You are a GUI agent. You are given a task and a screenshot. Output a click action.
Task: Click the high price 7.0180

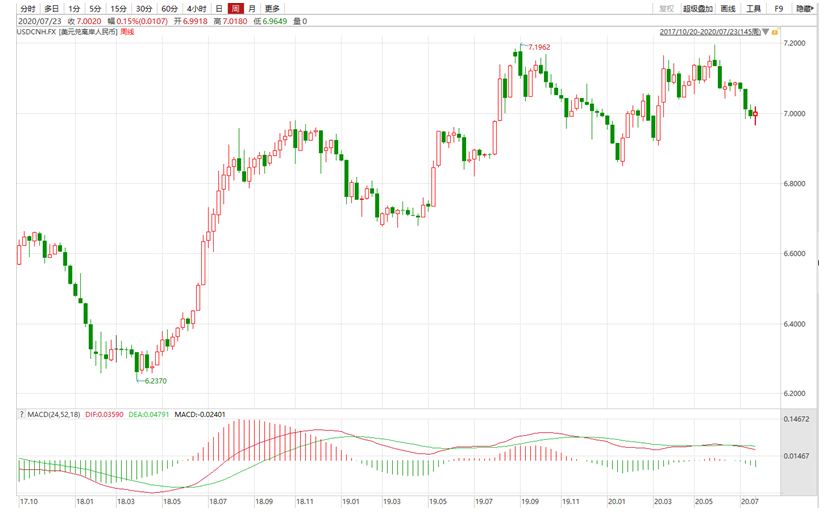coord(235,21)
